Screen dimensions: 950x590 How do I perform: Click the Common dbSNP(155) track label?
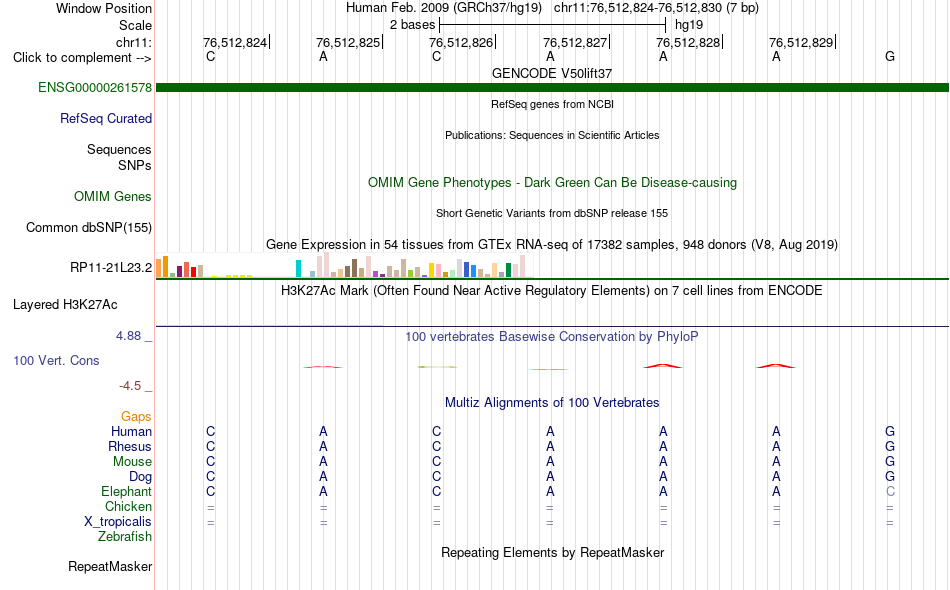click(88, 227)
